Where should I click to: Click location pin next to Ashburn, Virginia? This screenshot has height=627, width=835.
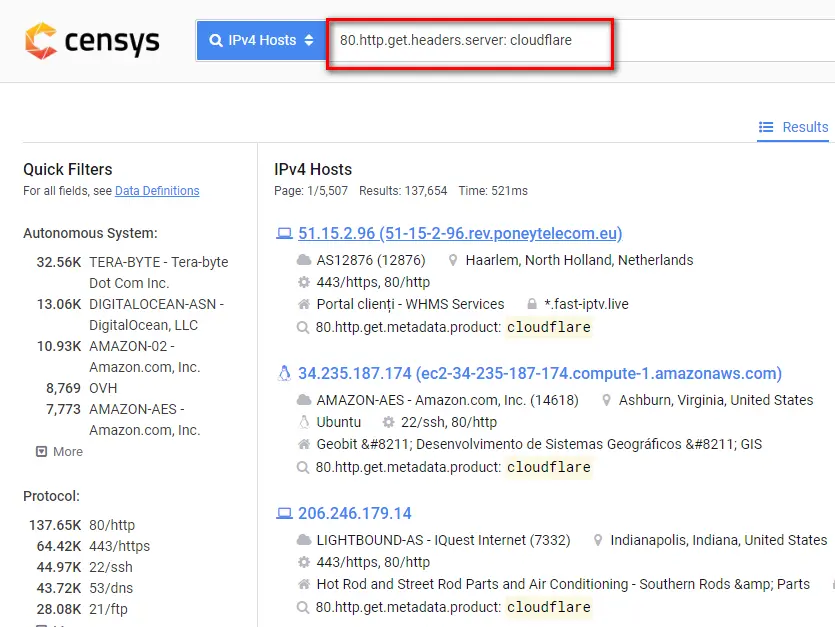pyautogui.click(x=606, y=400)
